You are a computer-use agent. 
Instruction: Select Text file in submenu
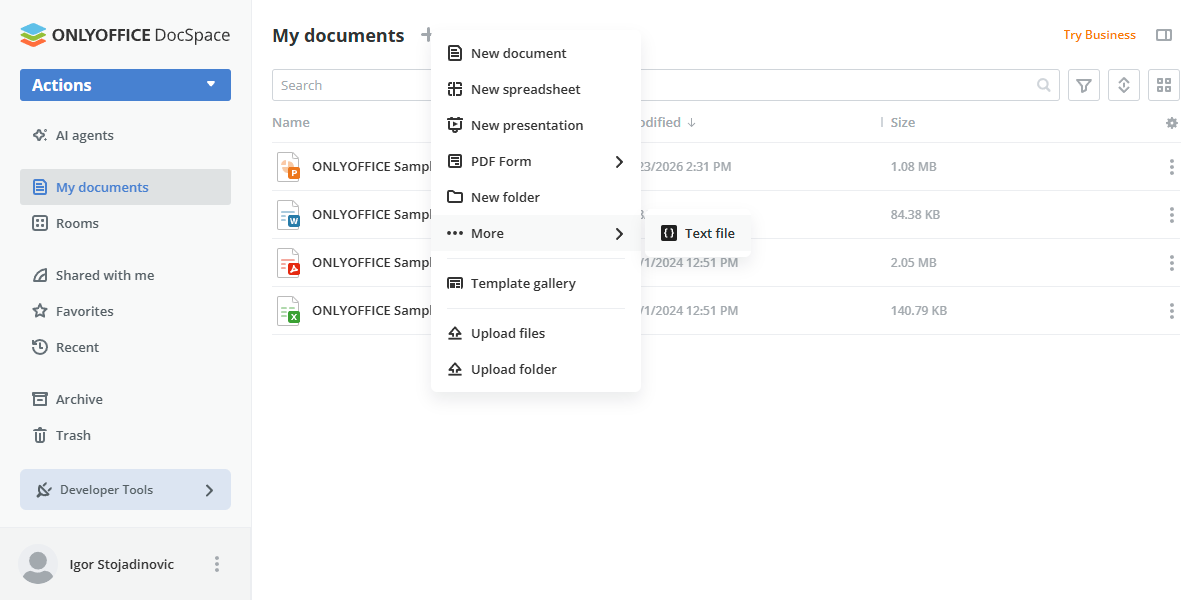coord(698,233)
